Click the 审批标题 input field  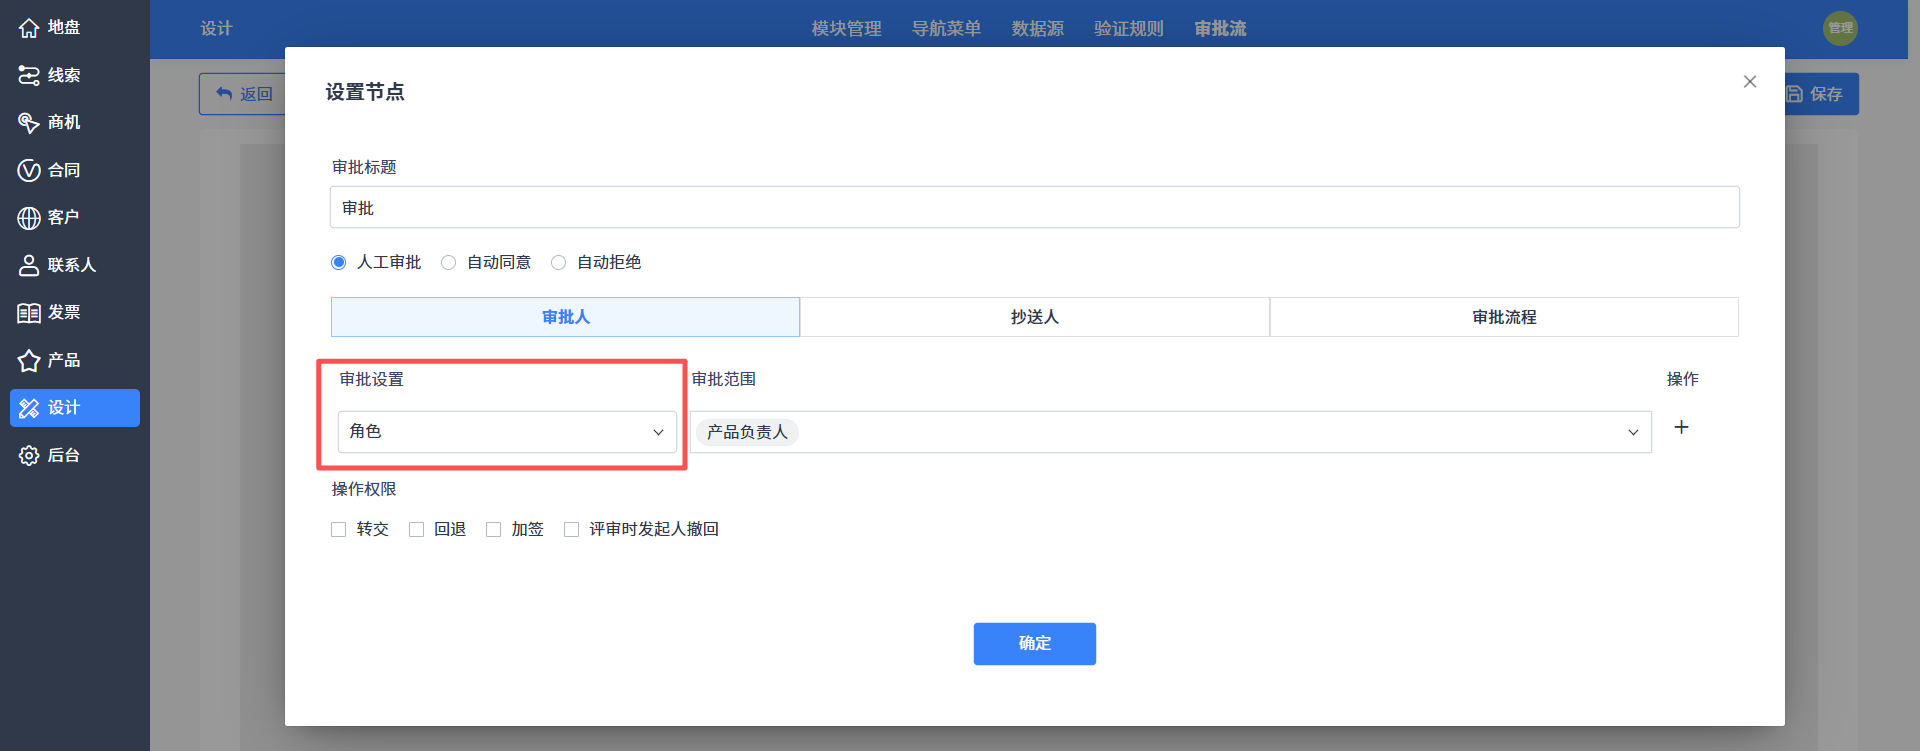1034,207
